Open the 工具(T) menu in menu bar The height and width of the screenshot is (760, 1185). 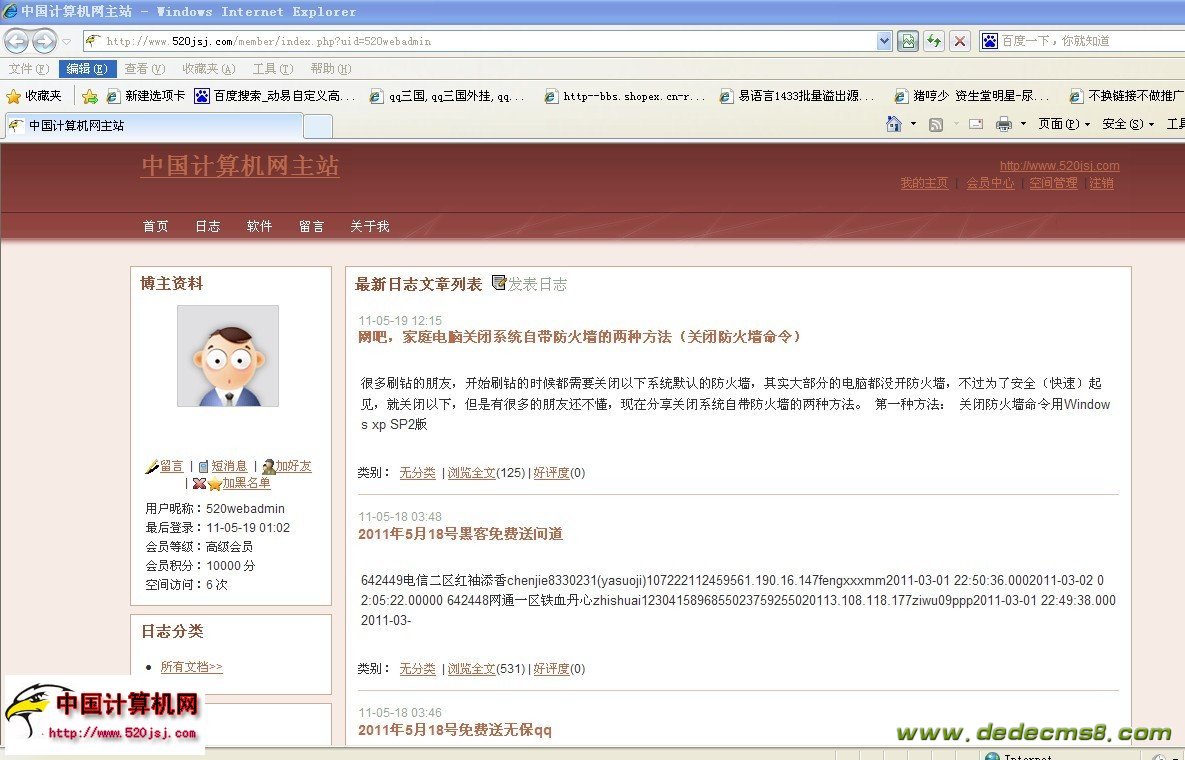[272, 69]
